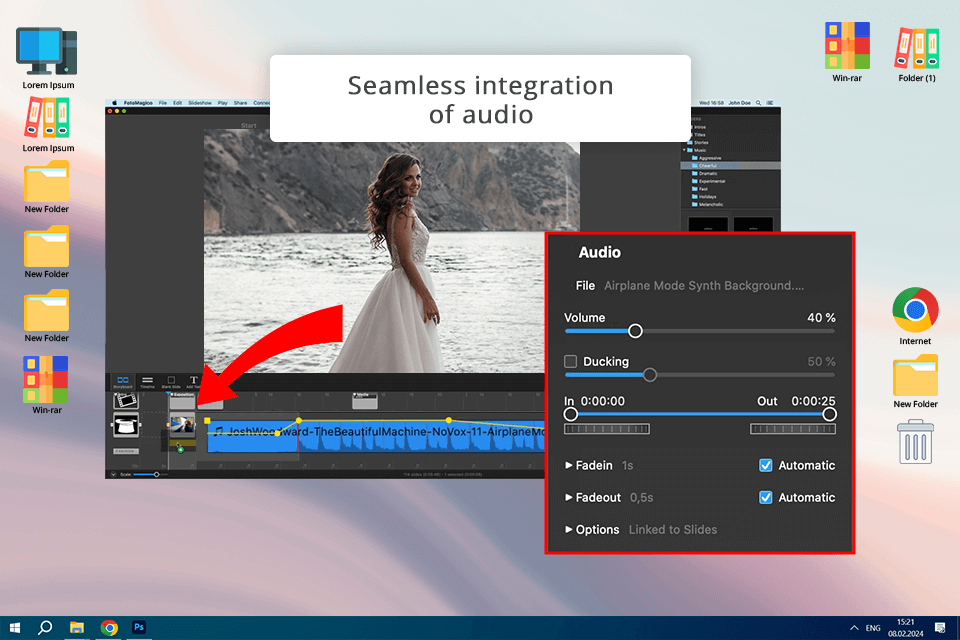This screenshot has height=640, width=960.
Task: Expand the Fadeout disclosure triangle
Action: click(x=569, y=497)
